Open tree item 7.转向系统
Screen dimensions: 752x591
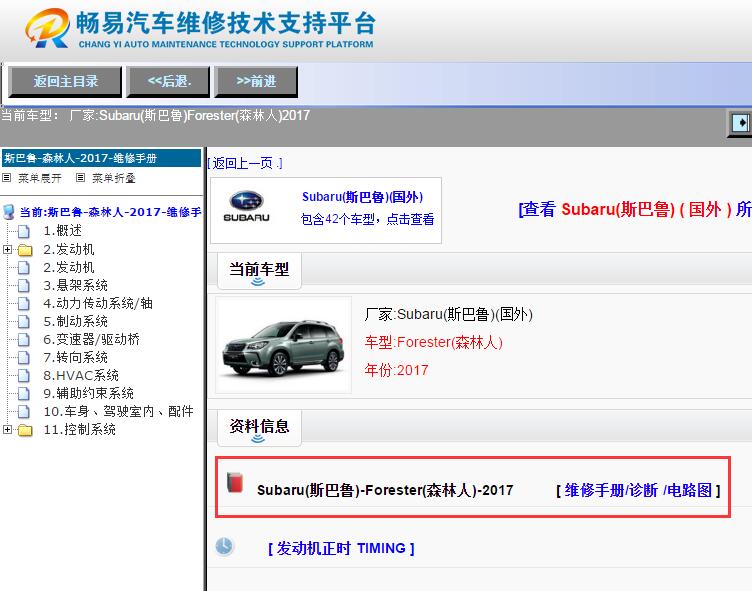pos(75,357)
